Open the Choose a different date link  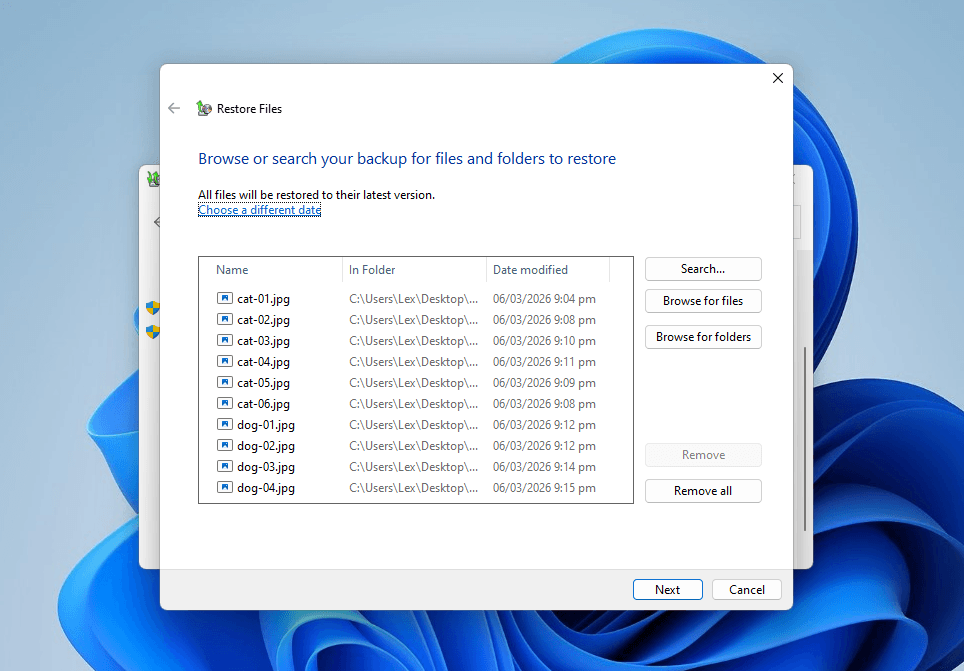pyautogui.click(x=259, y=210)
